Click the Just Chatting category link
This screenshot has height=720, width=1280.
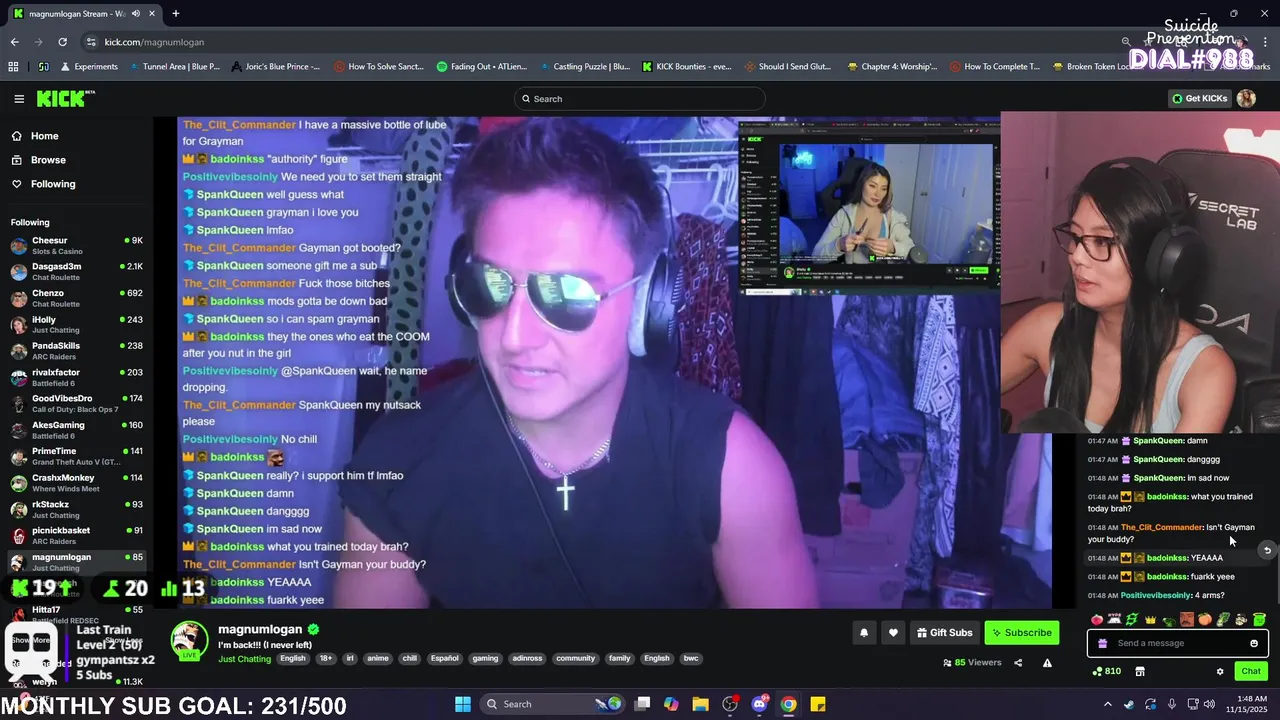click(244, 659)
